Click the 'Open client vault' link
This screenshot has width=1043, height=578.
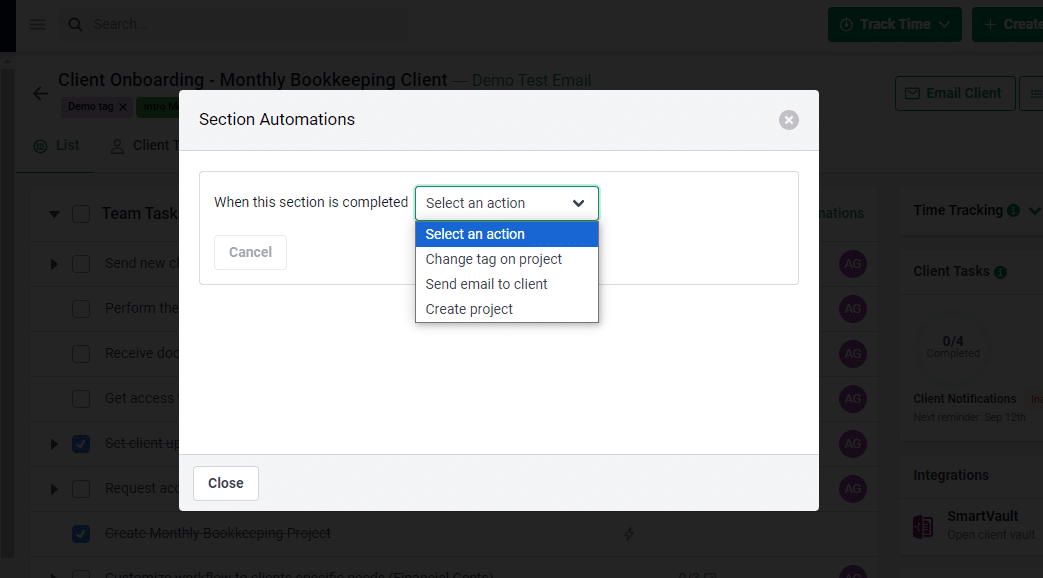(x=991, y=535)
